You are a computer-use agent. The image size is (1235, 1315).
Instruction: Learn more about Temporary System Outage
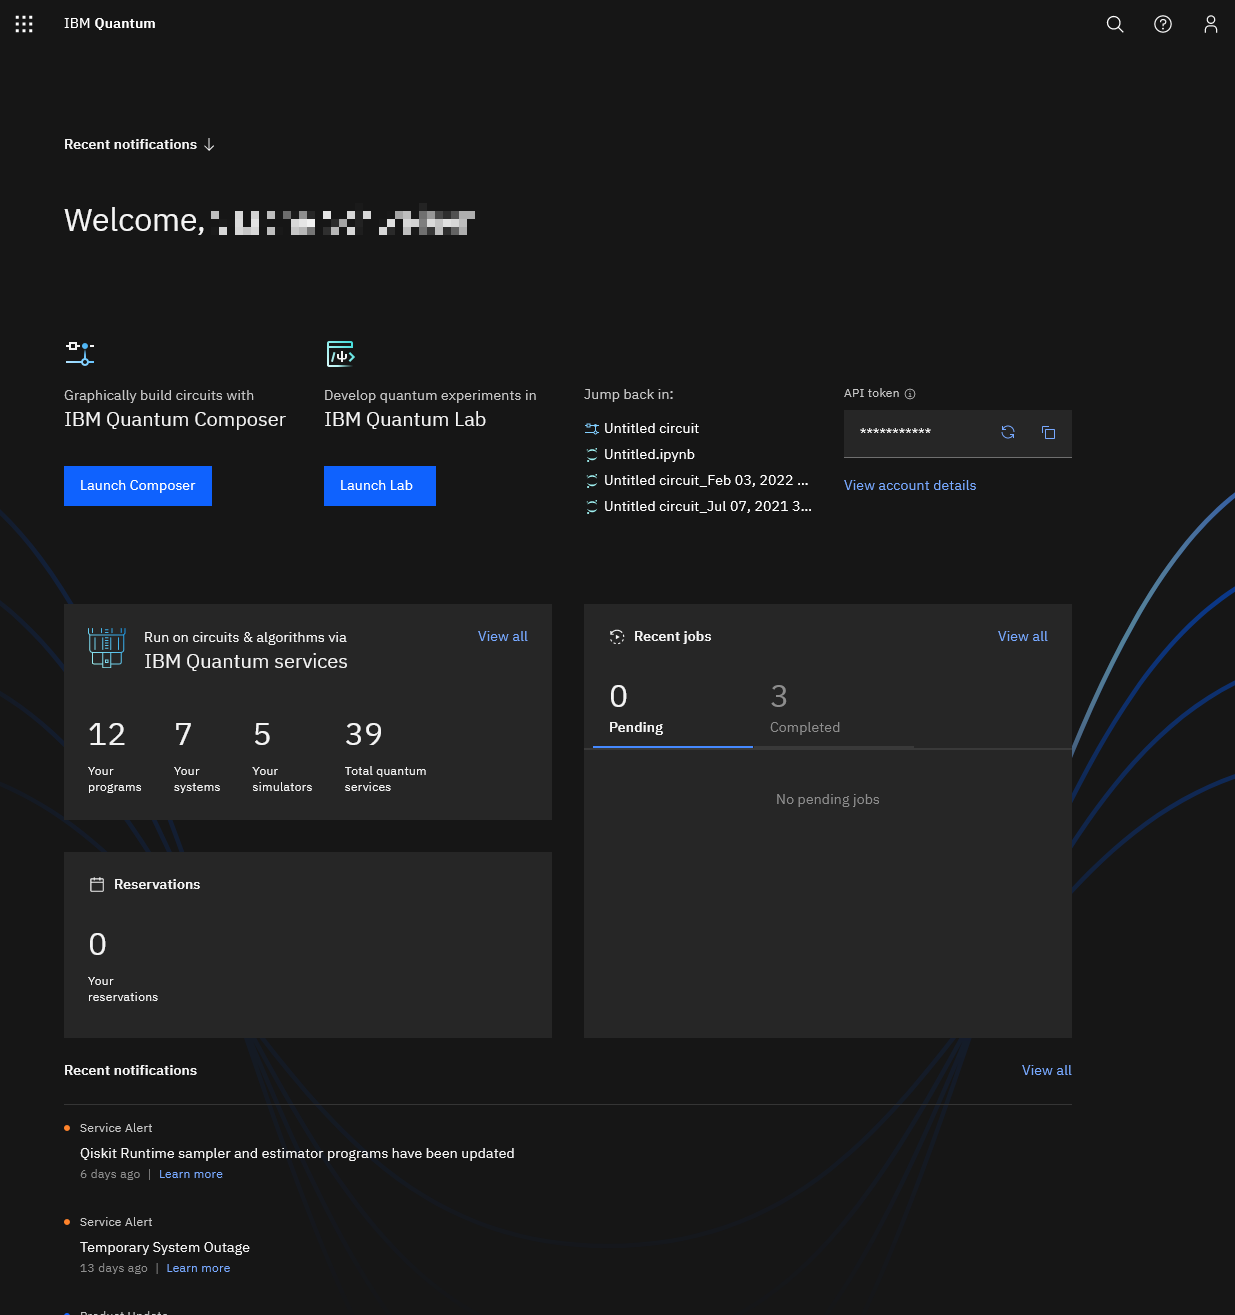point(198,1269)
